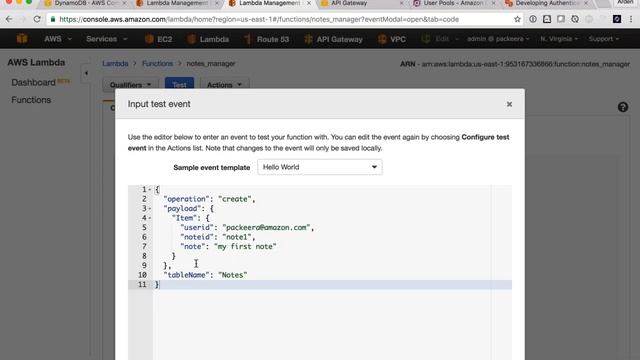Open Functions in the Lambda sidebar

click(x=31, y=100)
